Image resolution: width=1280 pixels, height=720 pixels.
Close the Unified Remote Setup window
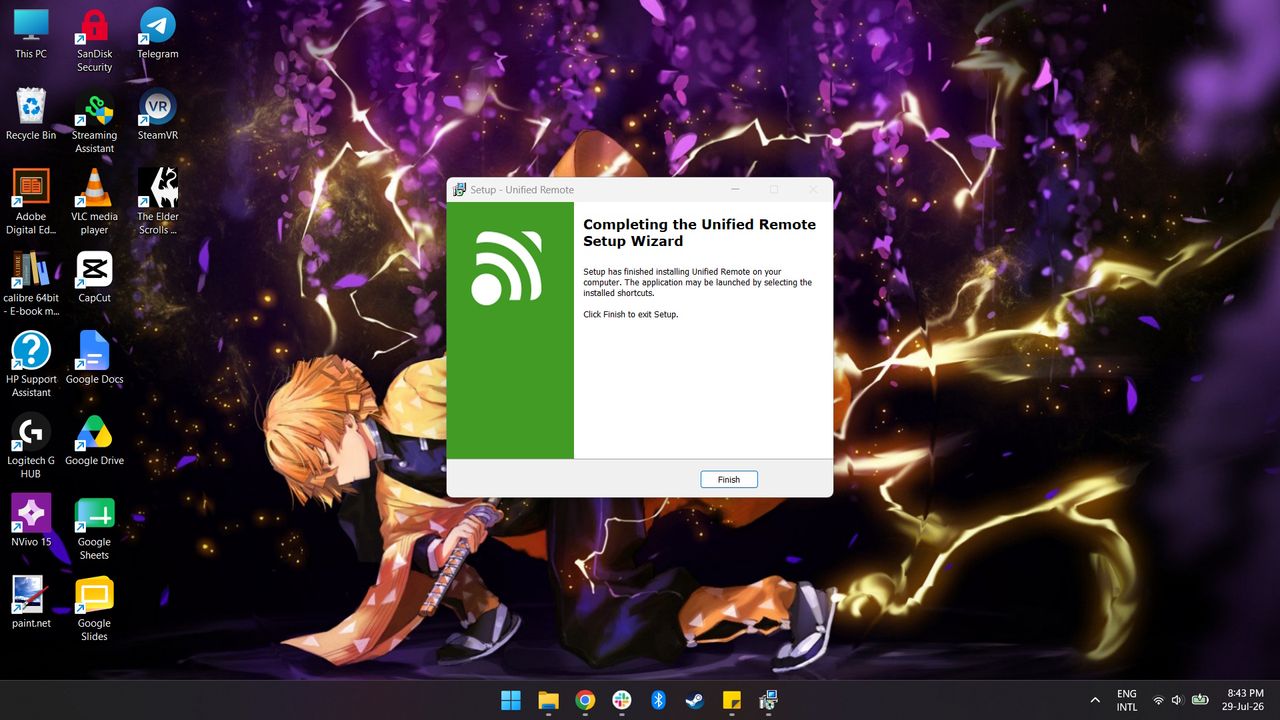813,189
